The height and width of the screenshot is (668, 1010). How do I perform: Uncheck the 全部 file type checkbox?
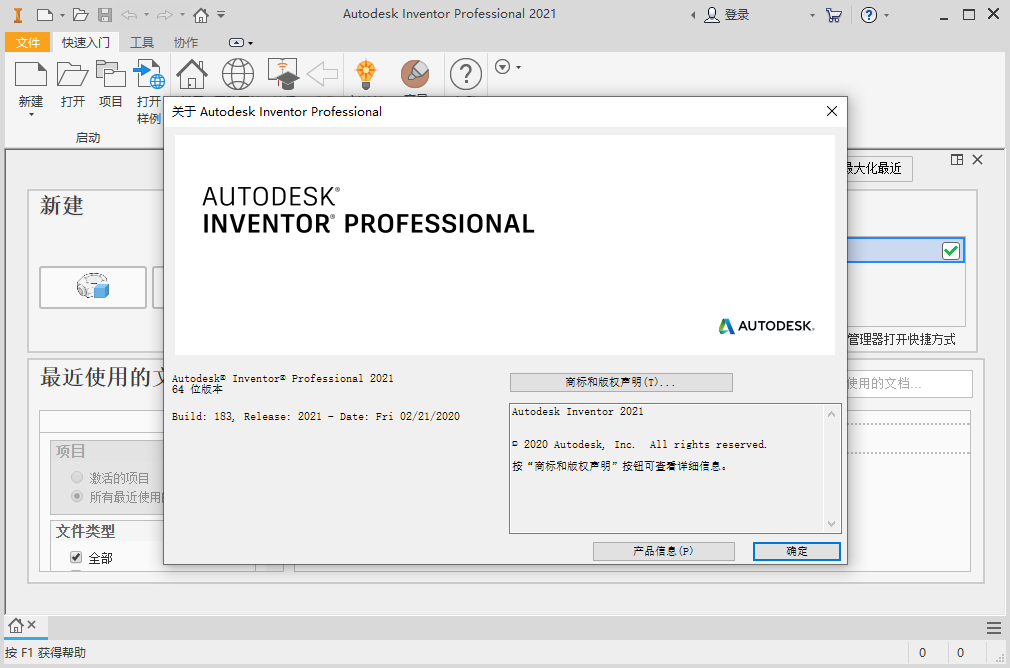tap(76, 557)
